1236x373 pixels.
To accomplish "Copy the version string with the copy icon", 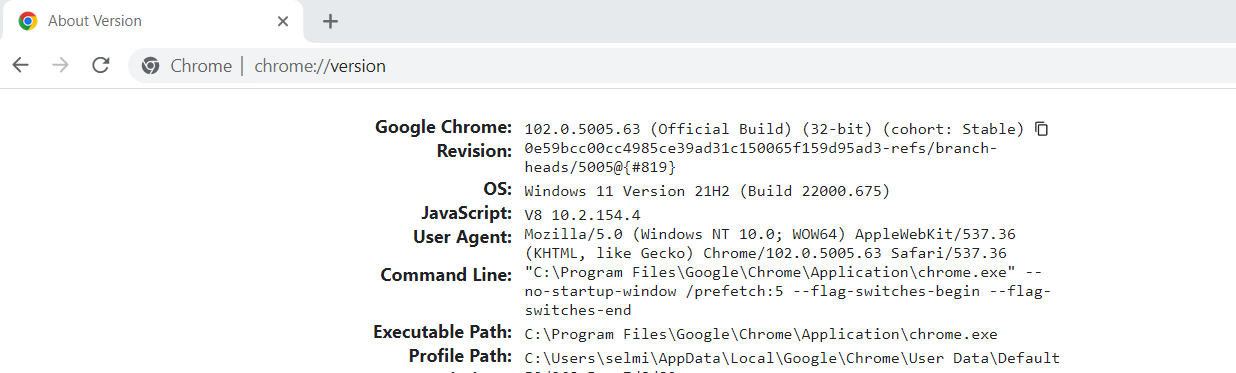I will coord(1042,129).
